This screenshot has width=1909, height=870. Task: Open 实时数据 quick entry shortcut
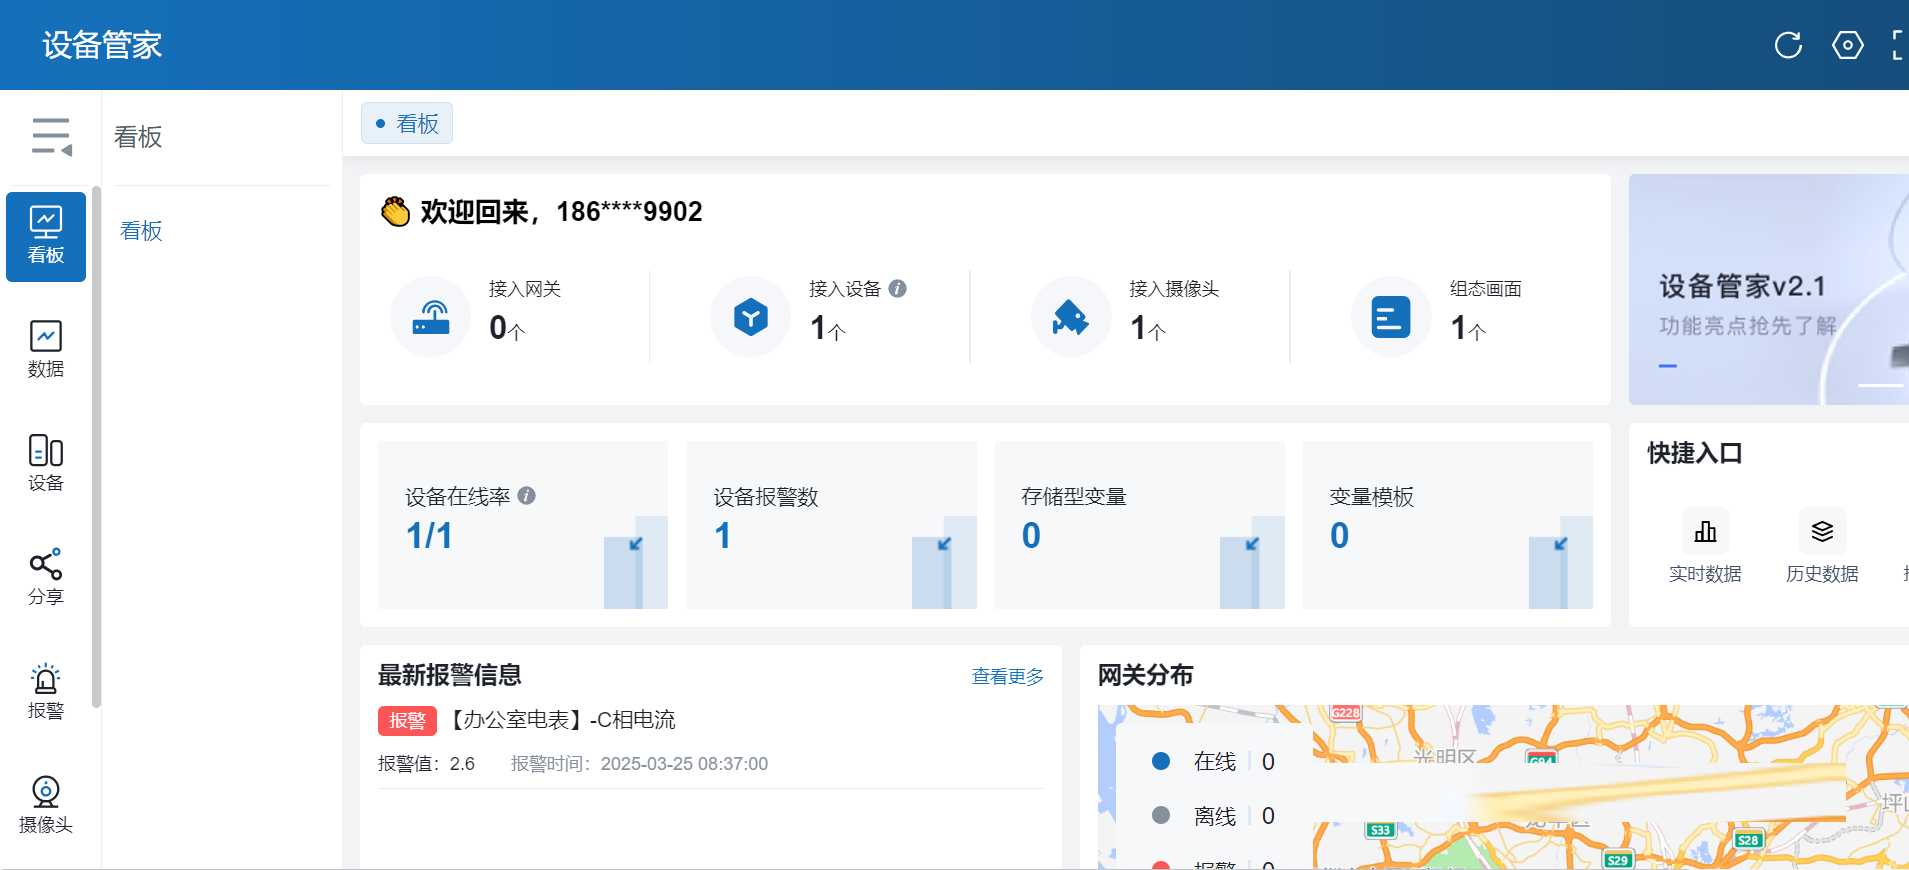[1705, 546]
